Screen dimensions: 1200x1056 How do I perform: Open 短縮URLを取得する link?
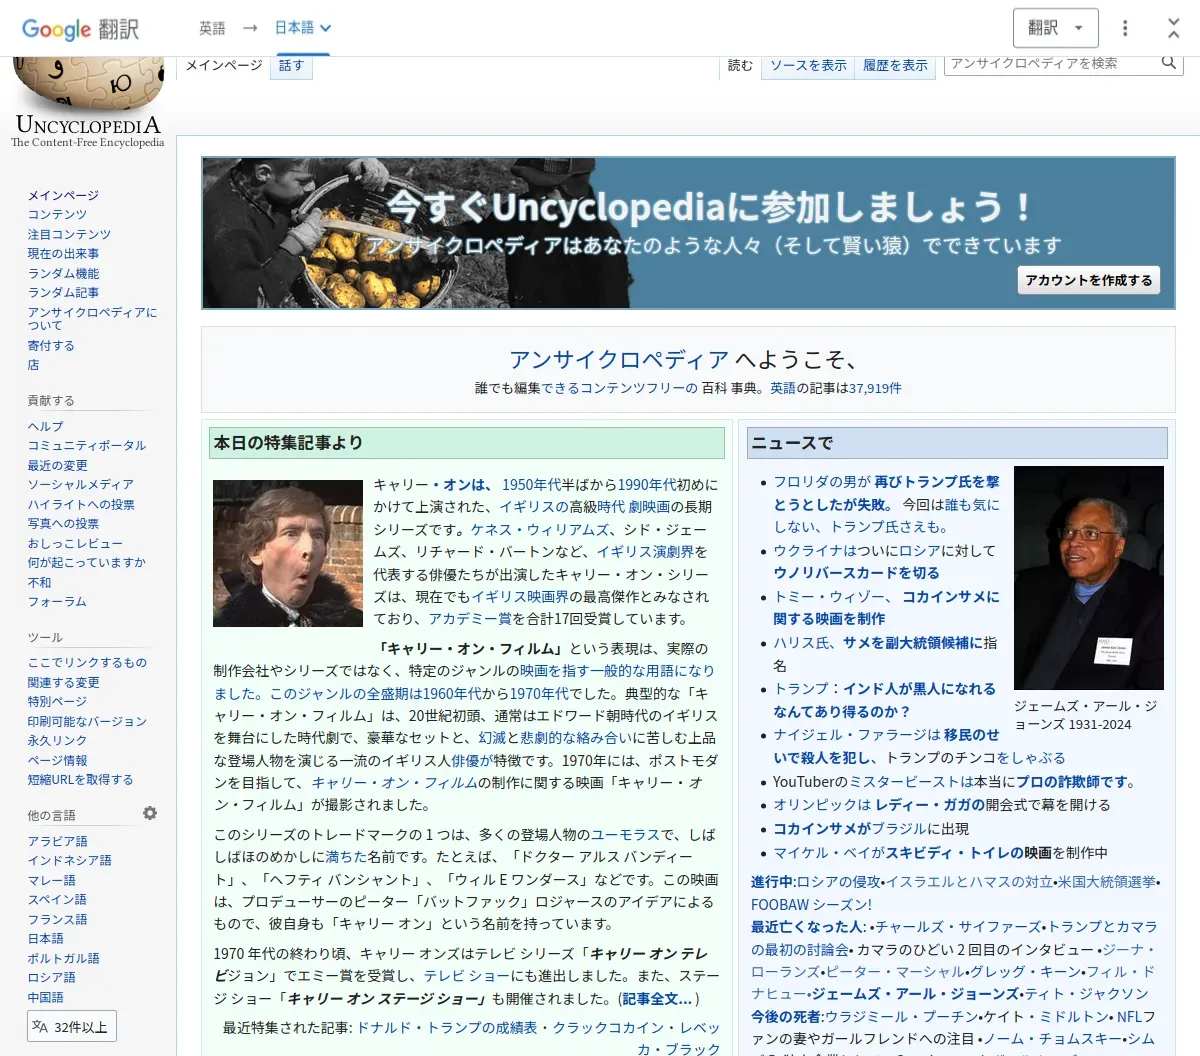[x=80, y=779]
